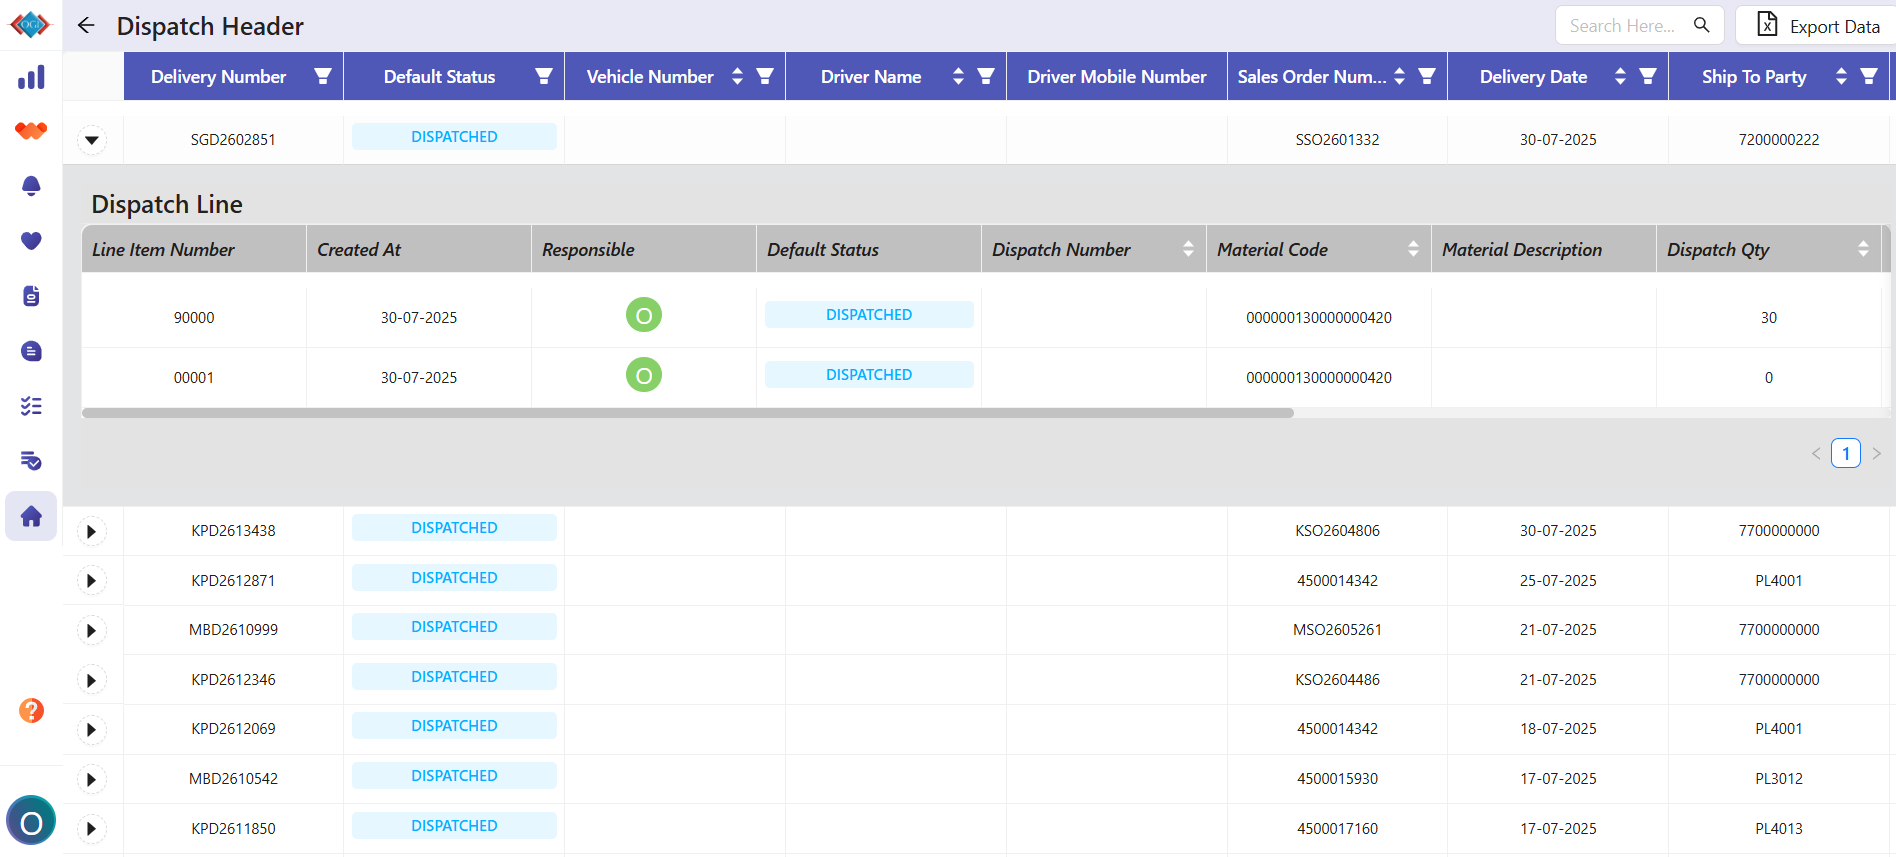Expand the KPD2612069 row
Image resolution: width=1896 pixels, height=857 pixels.
pyautogui.click(x=91, y=729)
